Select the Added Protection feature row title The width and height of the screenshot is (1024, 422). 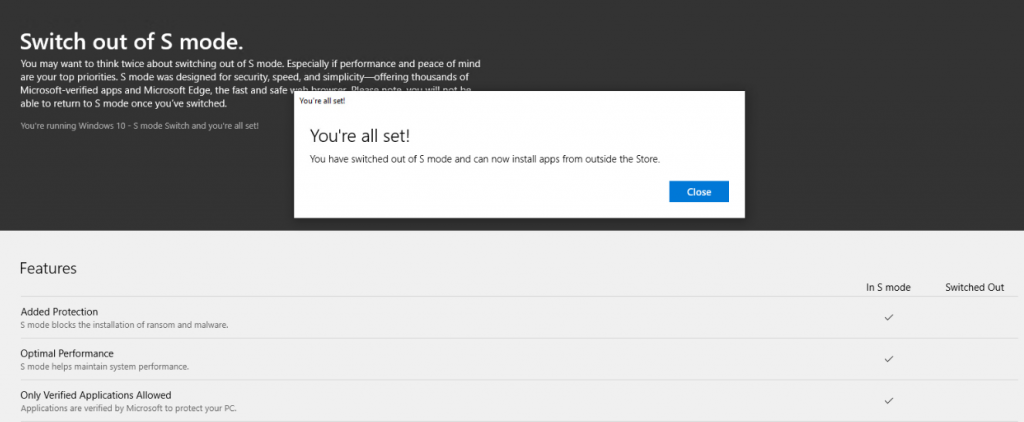pos(59,312)
